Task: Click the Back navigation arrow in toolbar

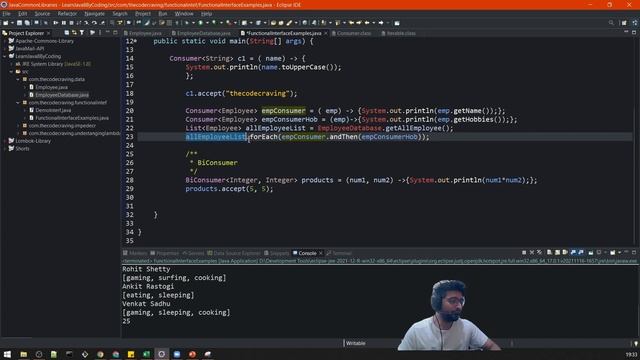Action: 367,23
